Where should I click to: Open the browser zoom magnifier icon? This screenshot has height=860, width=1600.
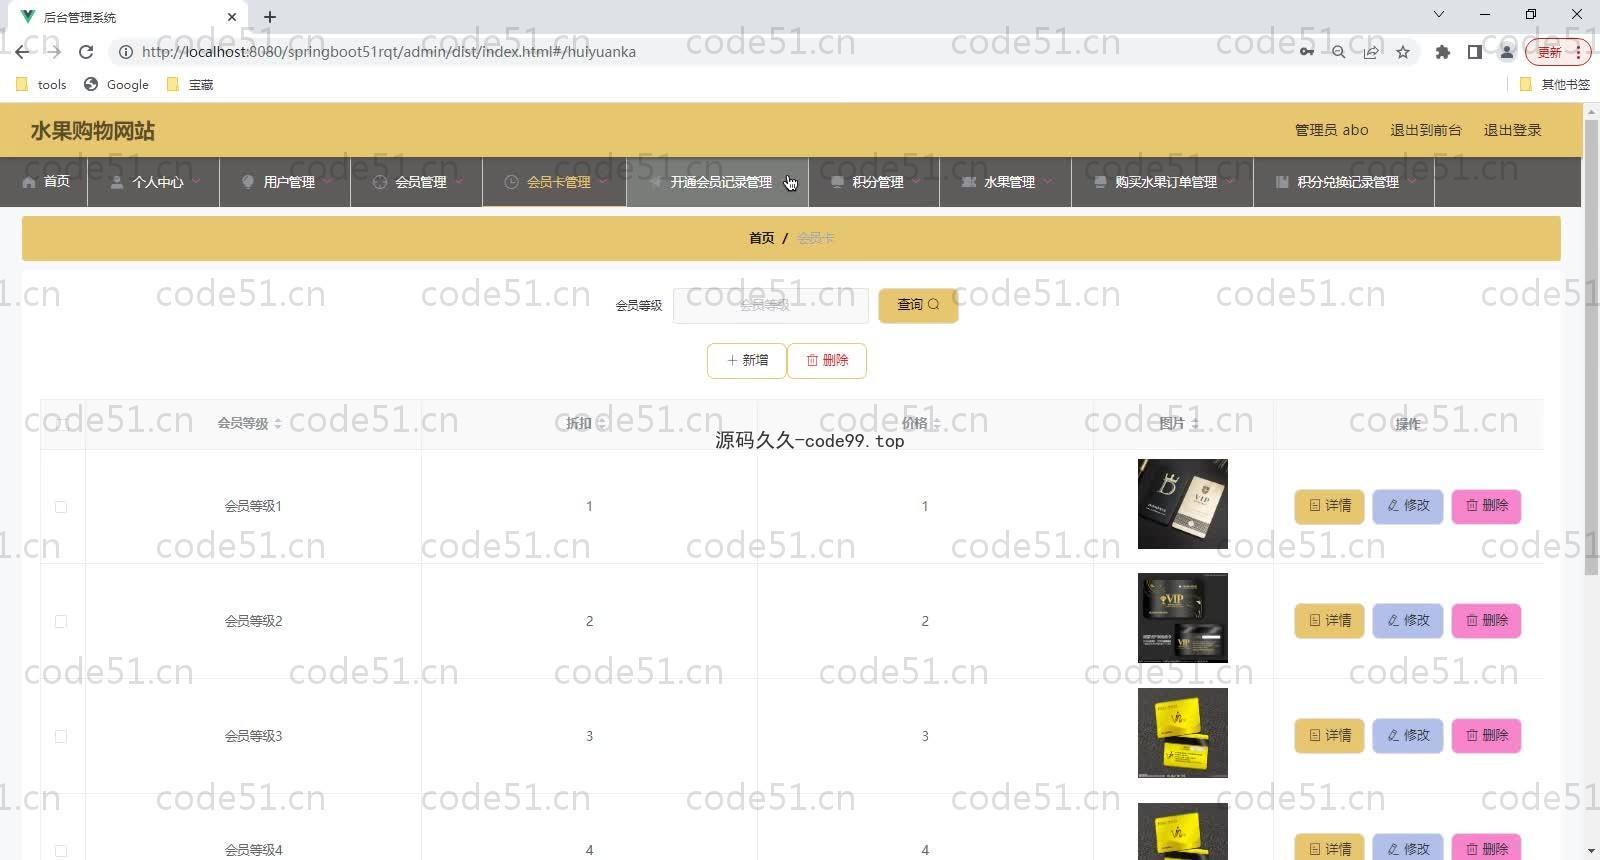point(1338,52)
